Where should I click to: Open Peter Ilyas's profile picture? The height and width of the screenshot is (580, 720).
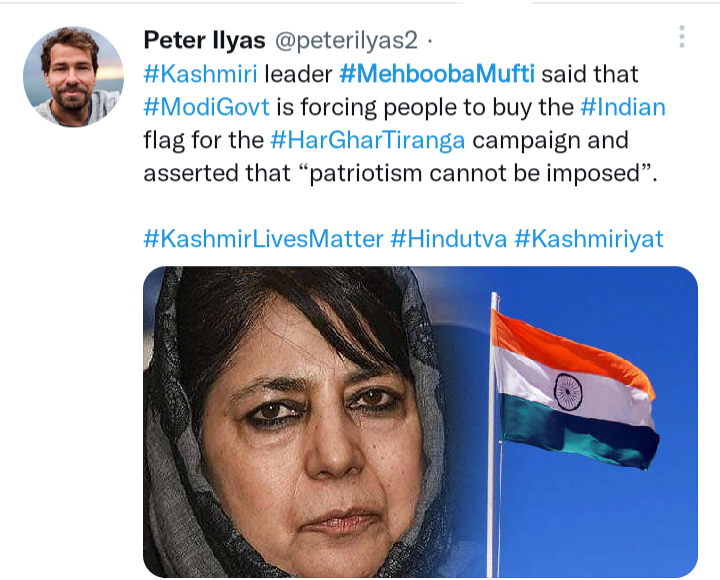pos(73,77)
